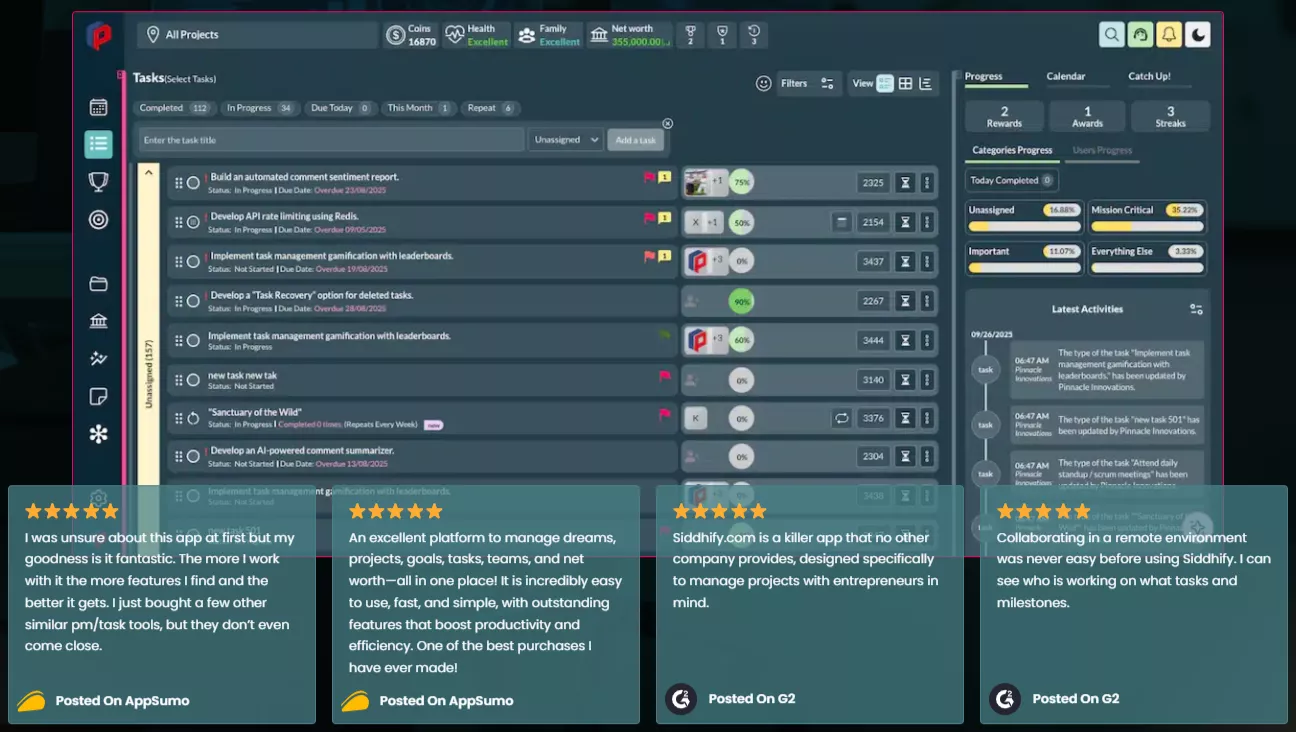The height and width of the screenshot is (732, 1296).
Task: Click the rewards counter icon showing 2 in the header
Action: (x=689, y=35)
